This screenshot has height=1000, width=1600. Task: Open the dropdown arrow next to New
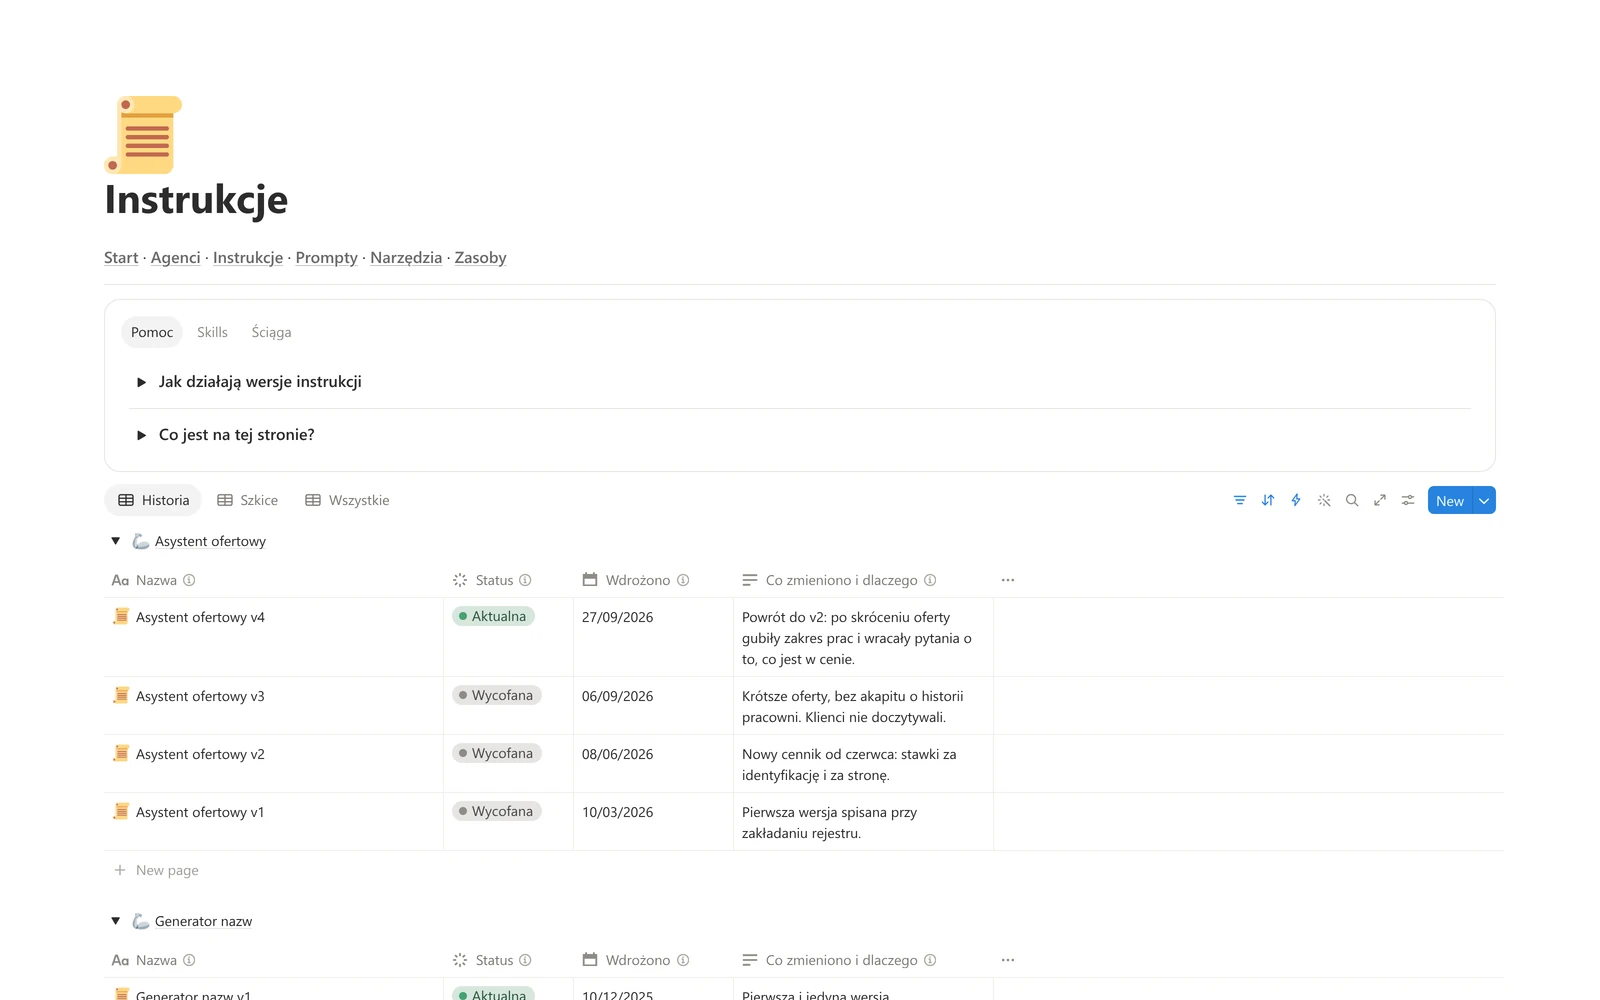pyautogui.click(x=1484, y=501)
